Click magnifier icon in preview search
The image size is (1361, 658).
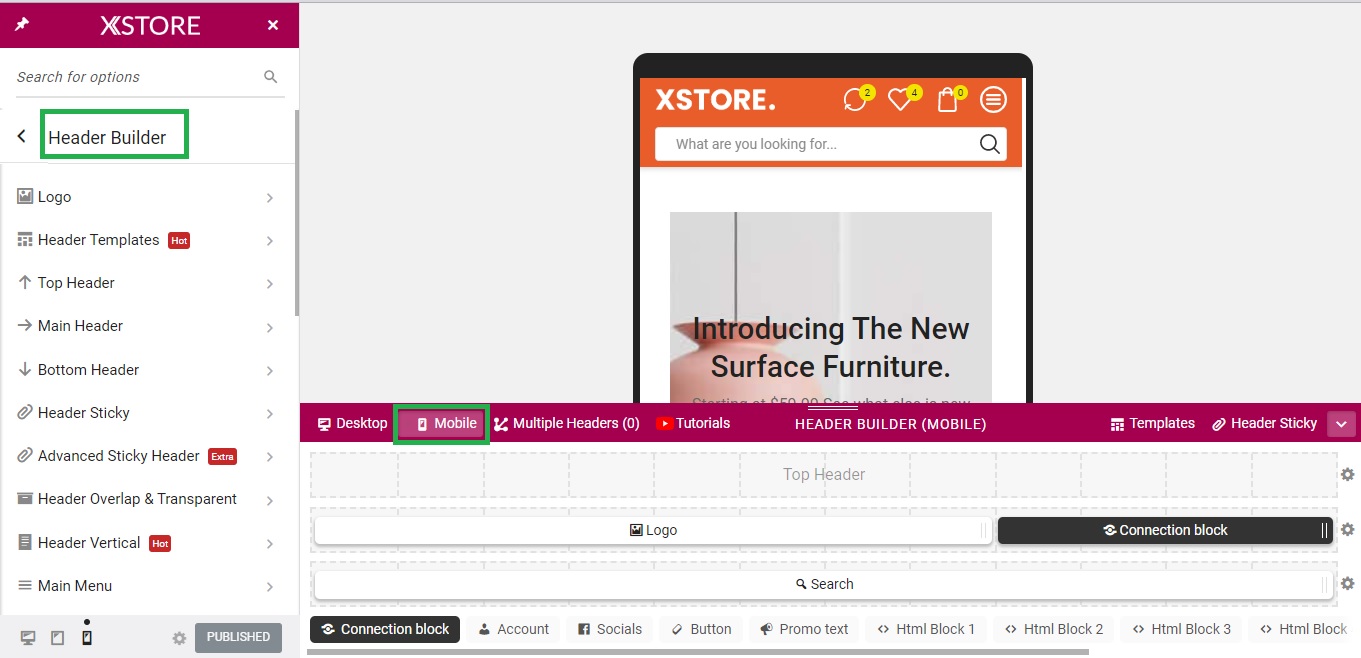(989, 144)
